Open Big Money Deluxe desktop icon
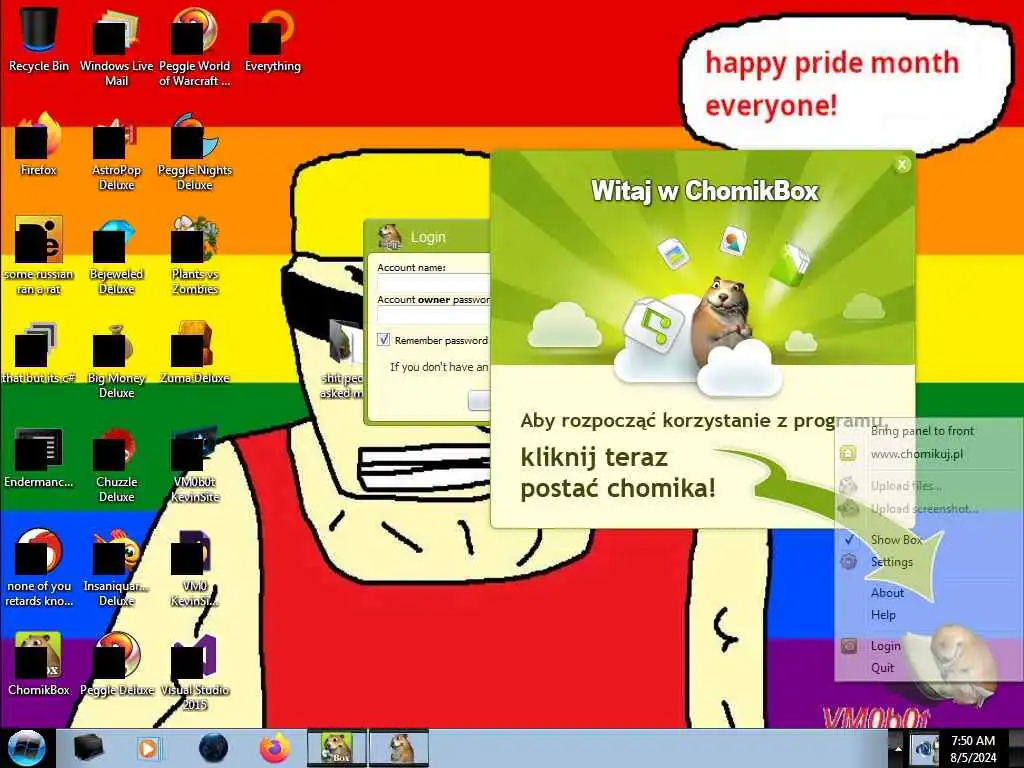1024x768 pixels. pyautogui.click(x=116, y=359)
